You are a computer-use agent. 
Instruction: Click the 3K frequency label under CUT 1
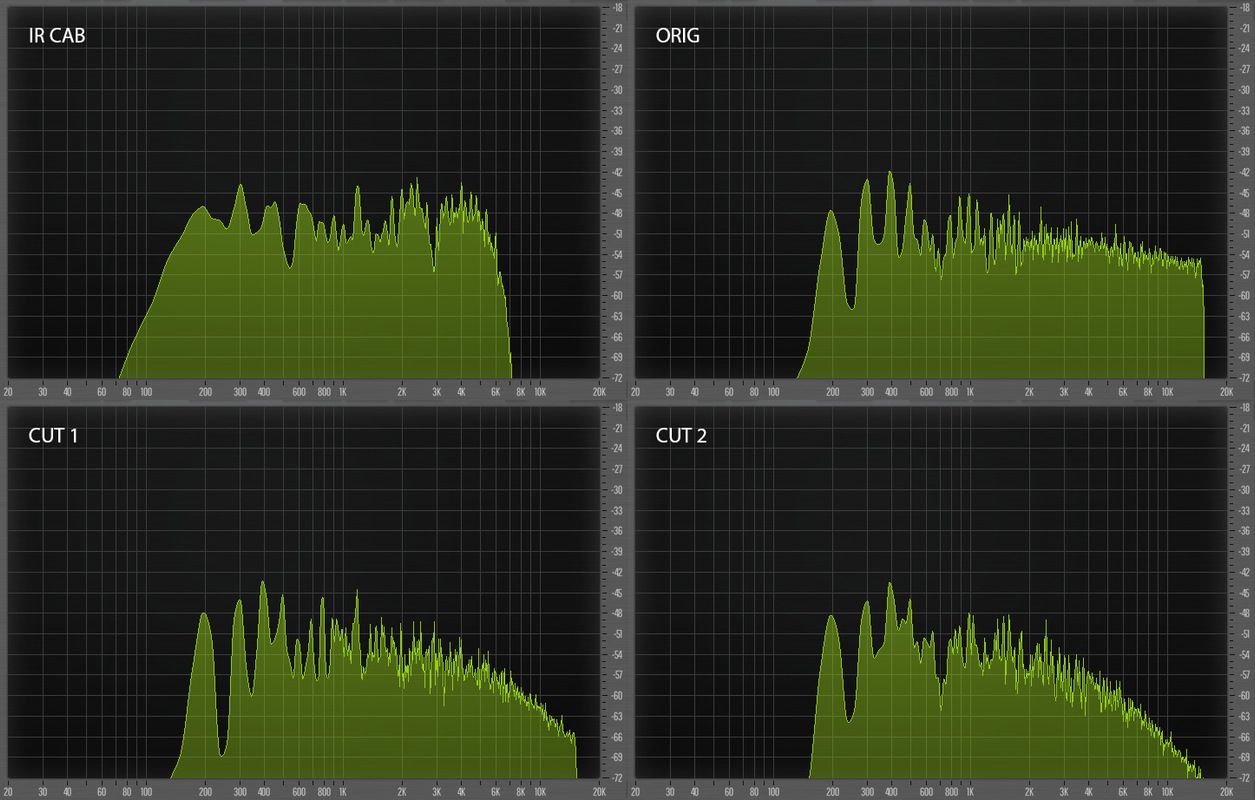436,792
